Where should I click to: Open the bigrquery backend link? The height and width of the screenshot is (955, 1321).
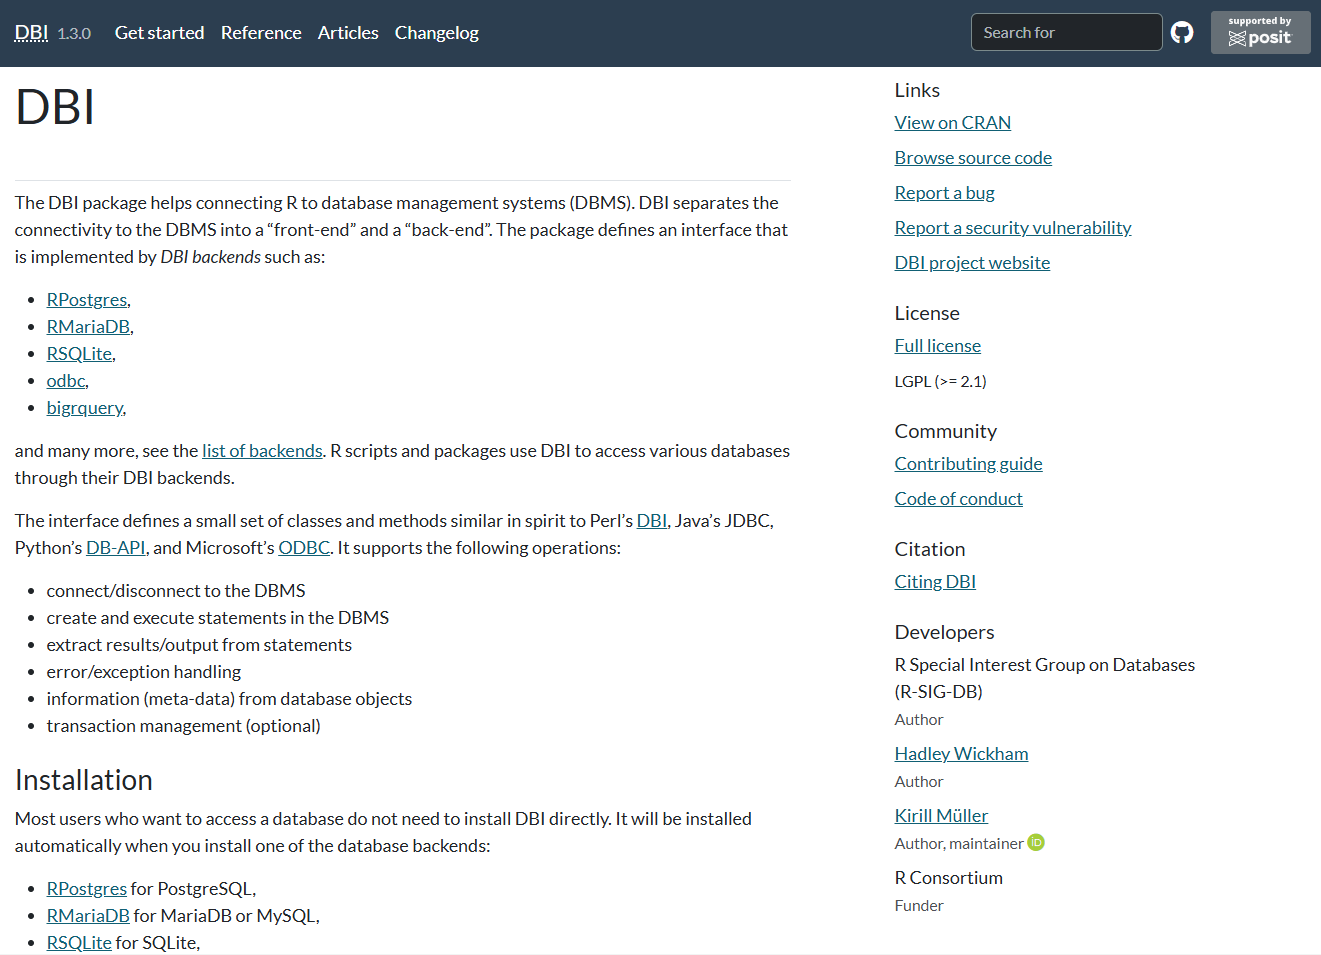(85, 408)
